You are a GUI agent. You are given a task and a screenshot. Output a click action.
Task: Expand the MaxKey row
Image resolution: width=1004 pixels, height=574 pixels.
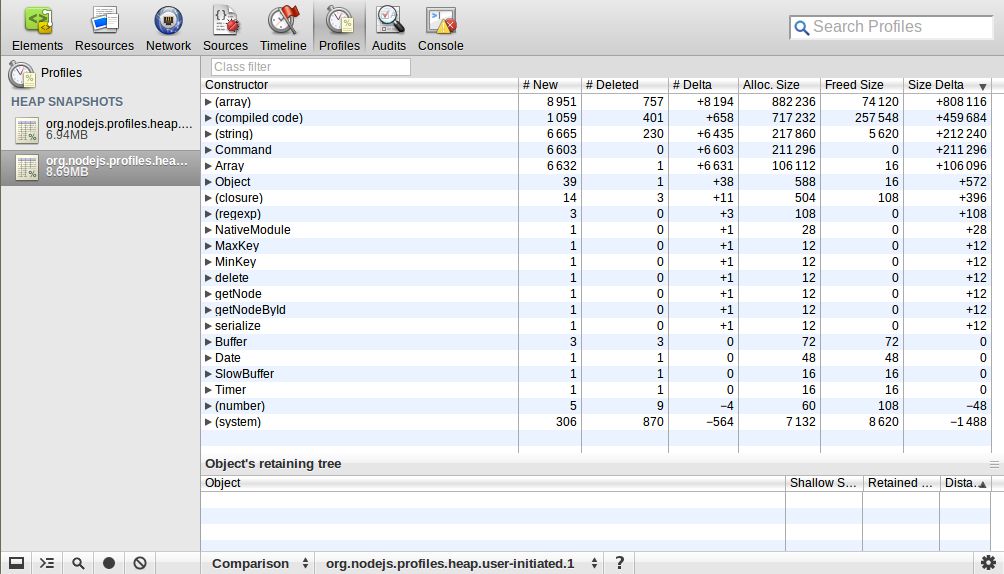pyautogui.click(x=208, y=246)
